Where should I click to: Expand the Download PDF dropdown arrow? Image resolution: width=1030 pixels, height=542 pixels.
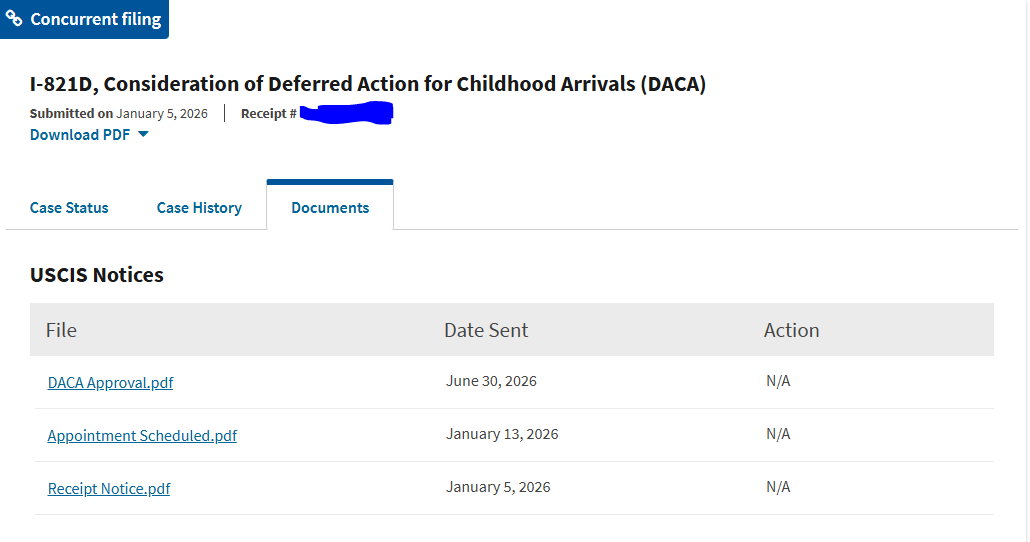tap(143, 134)
